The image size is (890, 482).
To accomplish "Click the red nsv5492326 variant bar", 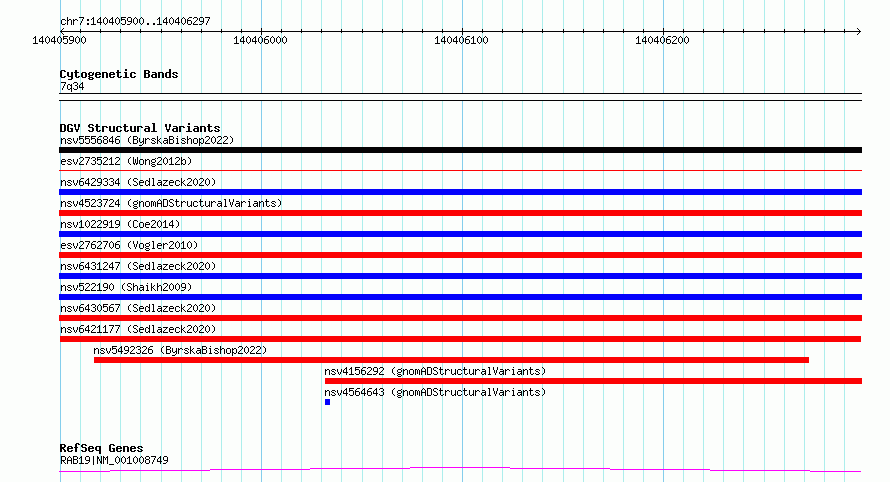I will click(x=451, y=360).
